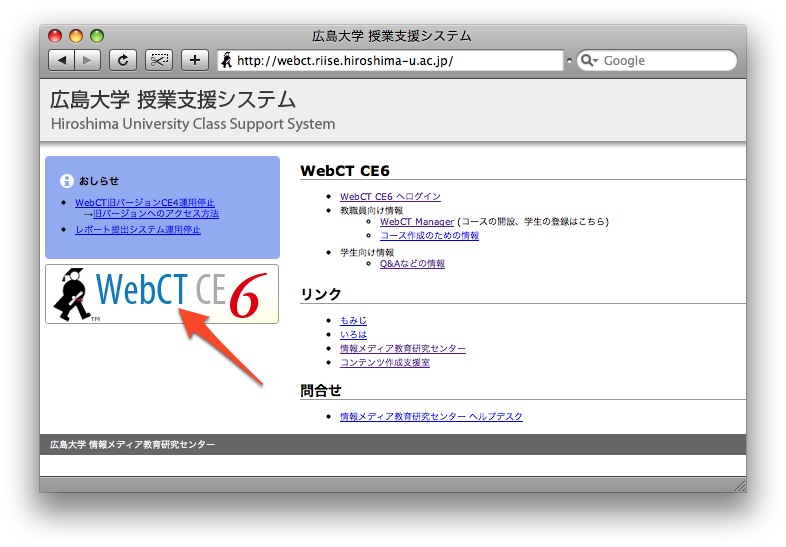Click the info icon beside おしらせ
786x547 pixels.
coord(67,181)
